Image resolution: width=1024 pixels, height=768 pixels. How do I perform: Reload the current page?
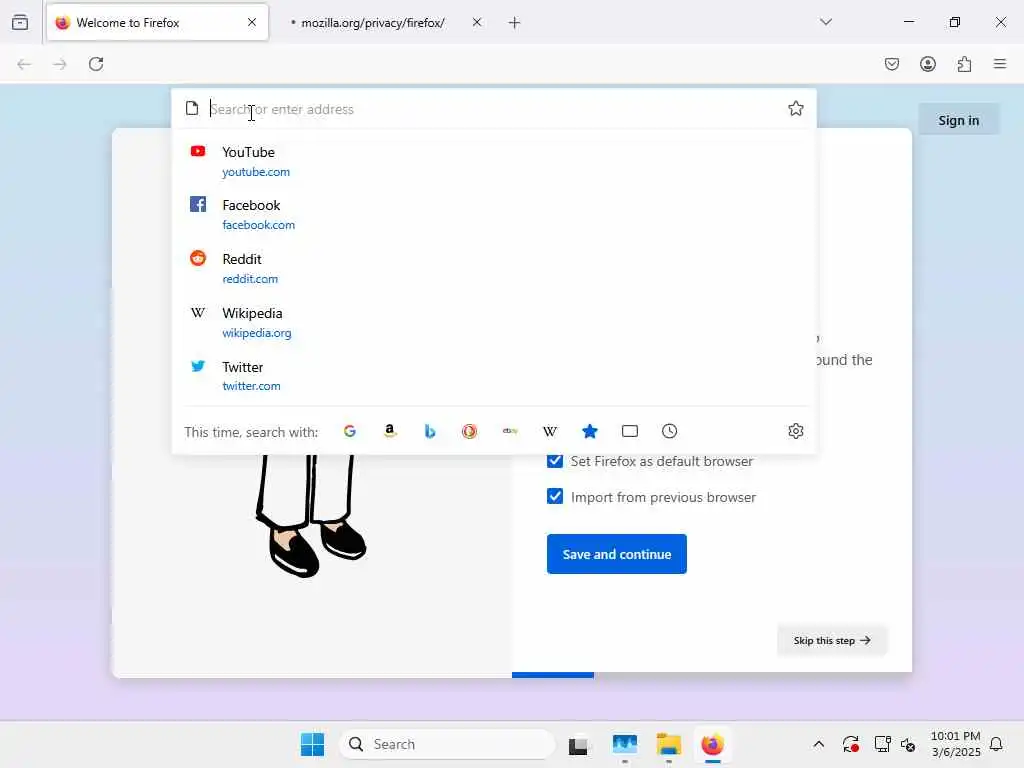pos(96,64)
